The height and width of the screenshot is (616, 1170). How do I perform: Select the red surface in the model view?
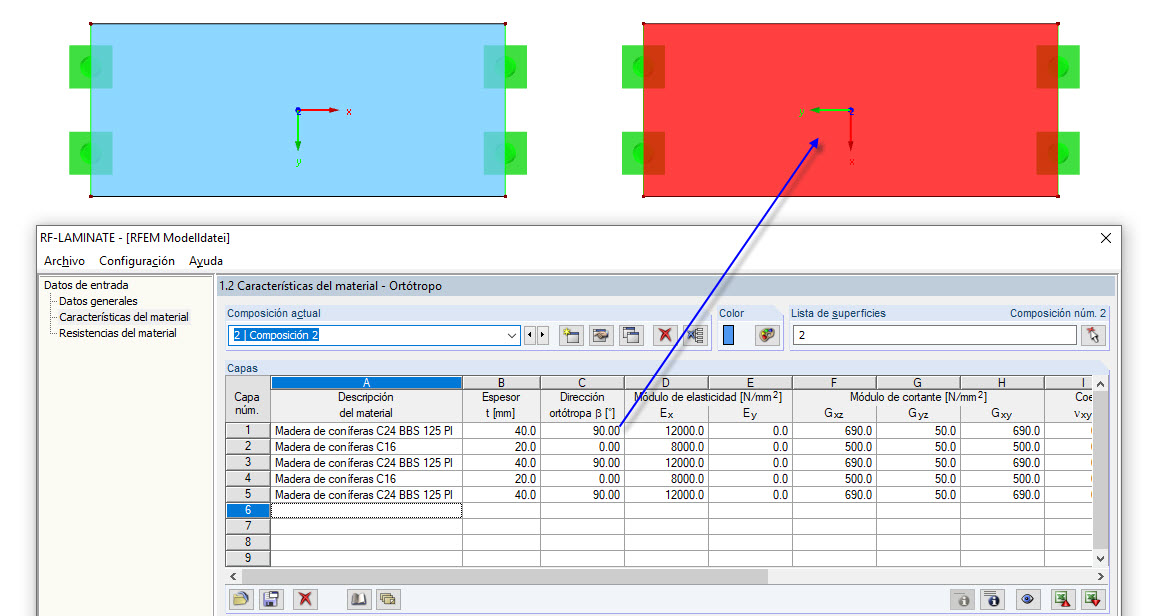[851, 110]
